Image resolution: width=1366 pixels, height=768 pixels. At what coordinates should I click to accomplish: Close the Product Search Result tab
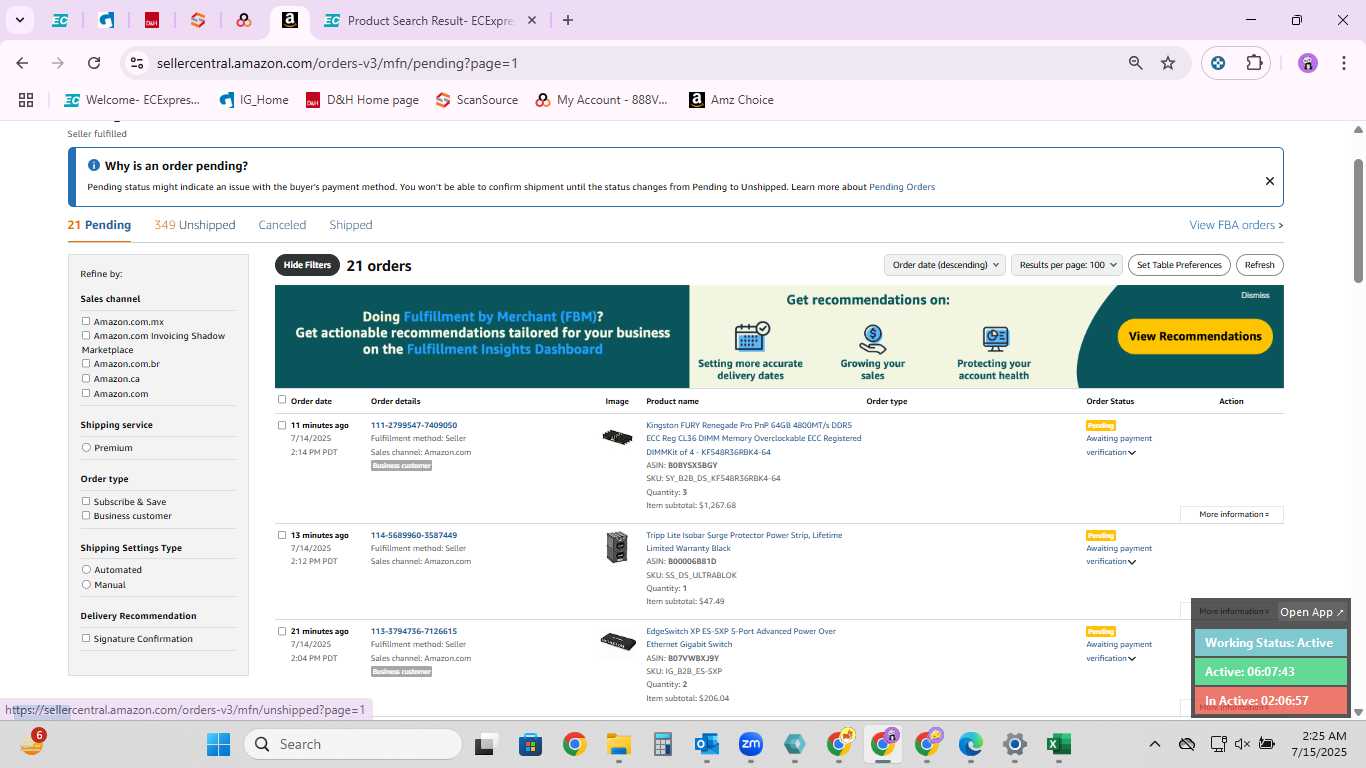[x=532, y=20]
